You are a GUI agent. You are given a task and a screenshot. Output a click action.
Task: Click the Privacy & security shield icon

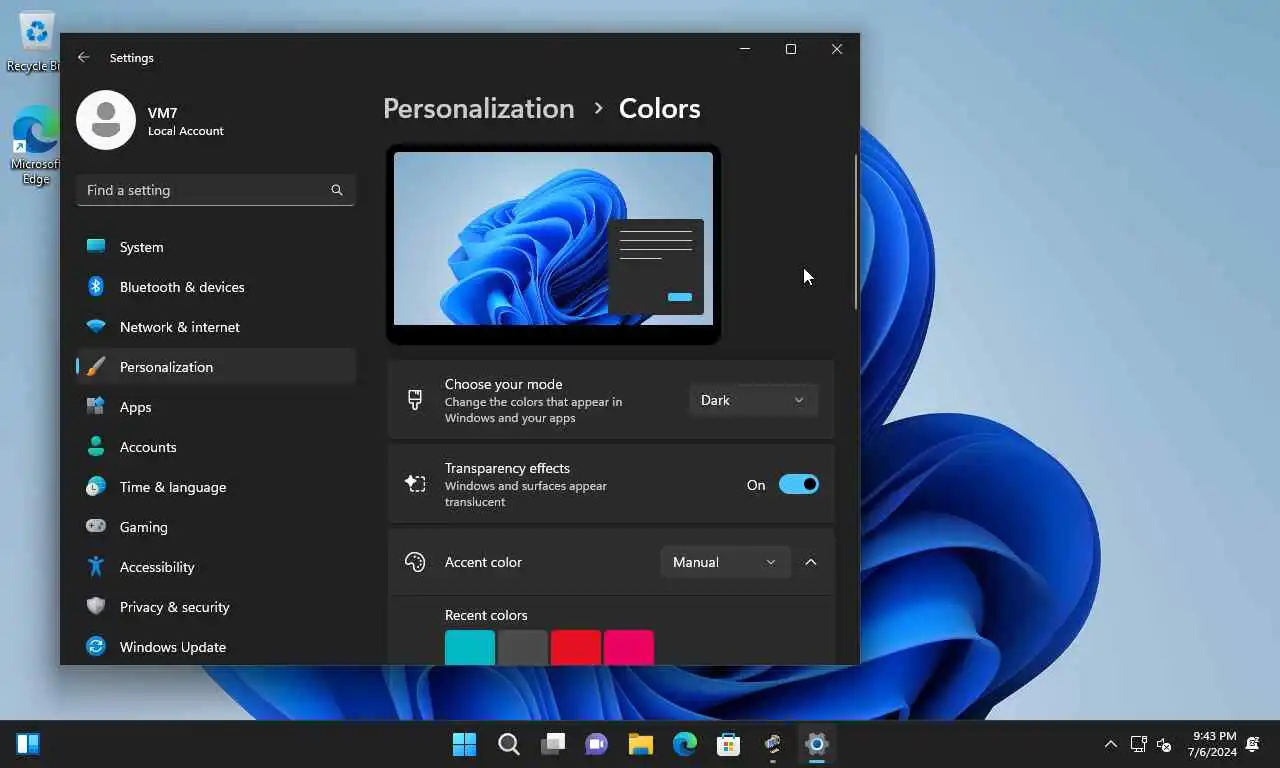[96, 607]
